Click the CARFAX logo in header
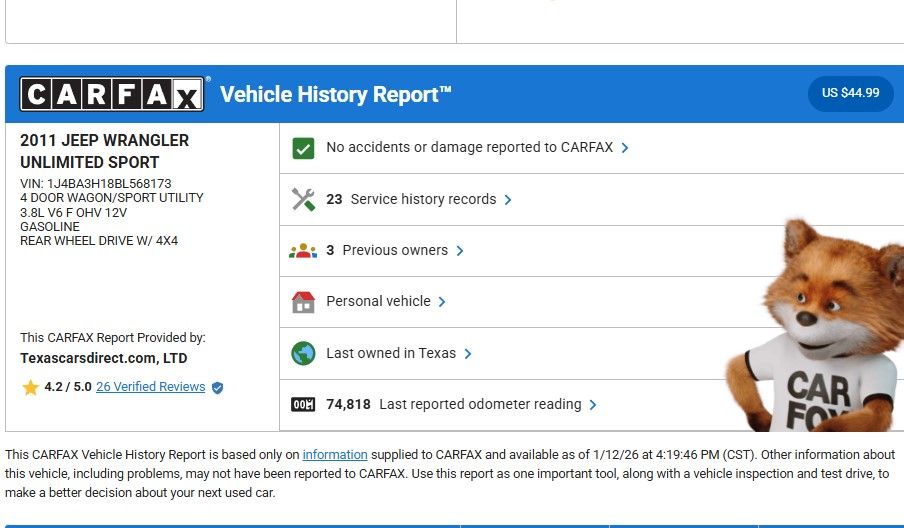Screen dimensions: 904x528 112,94
